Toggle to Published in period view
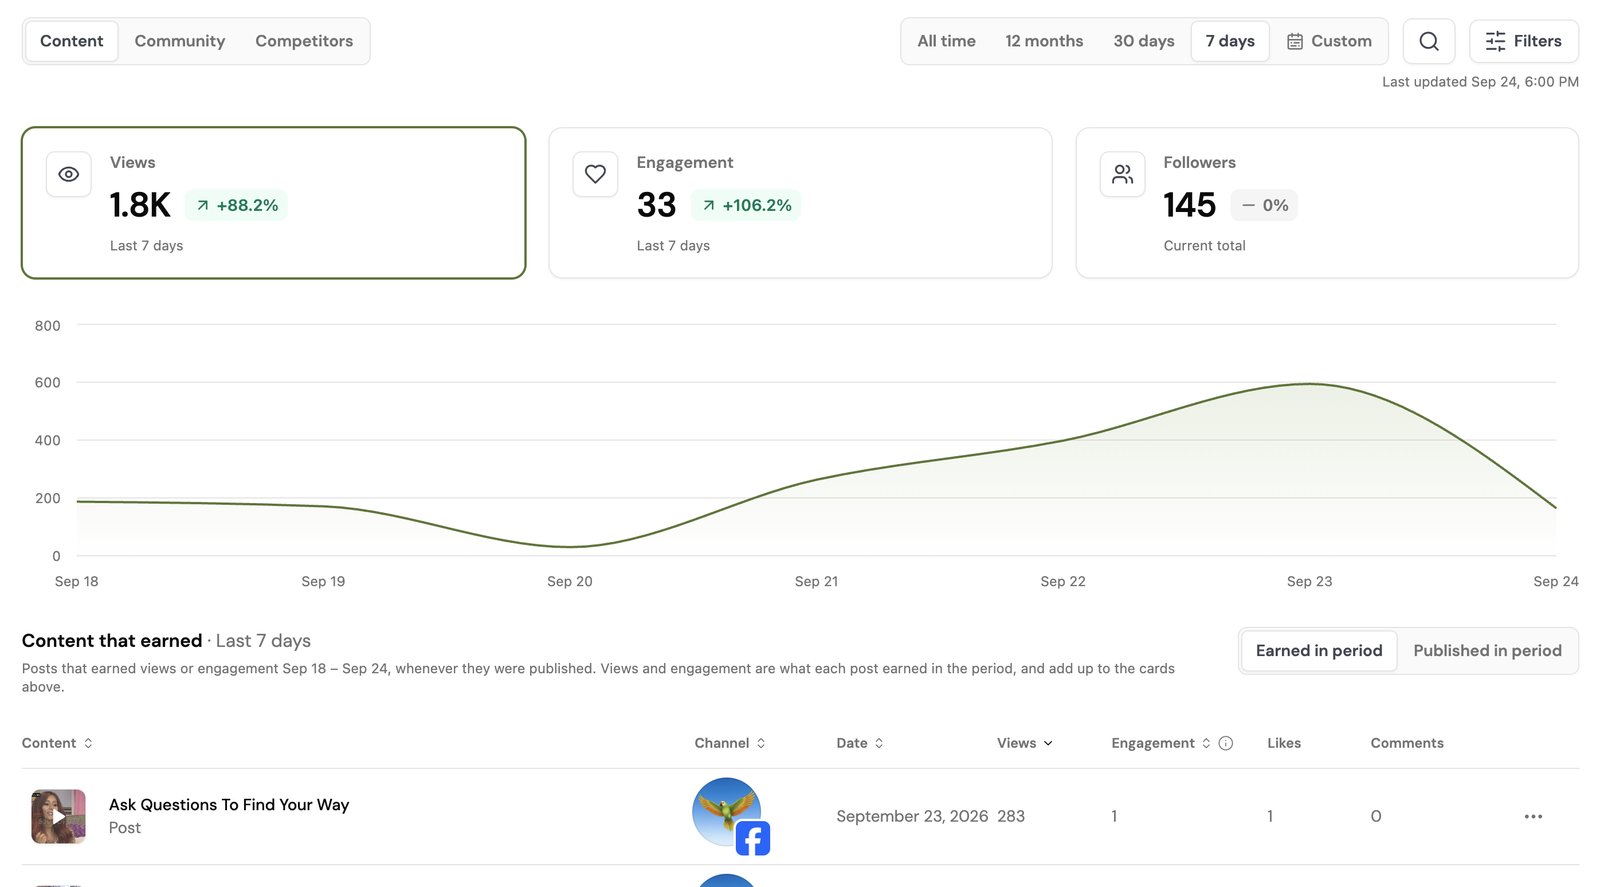The height and width of the screenshot is (887, 1600). click(x=1487, y=651)
